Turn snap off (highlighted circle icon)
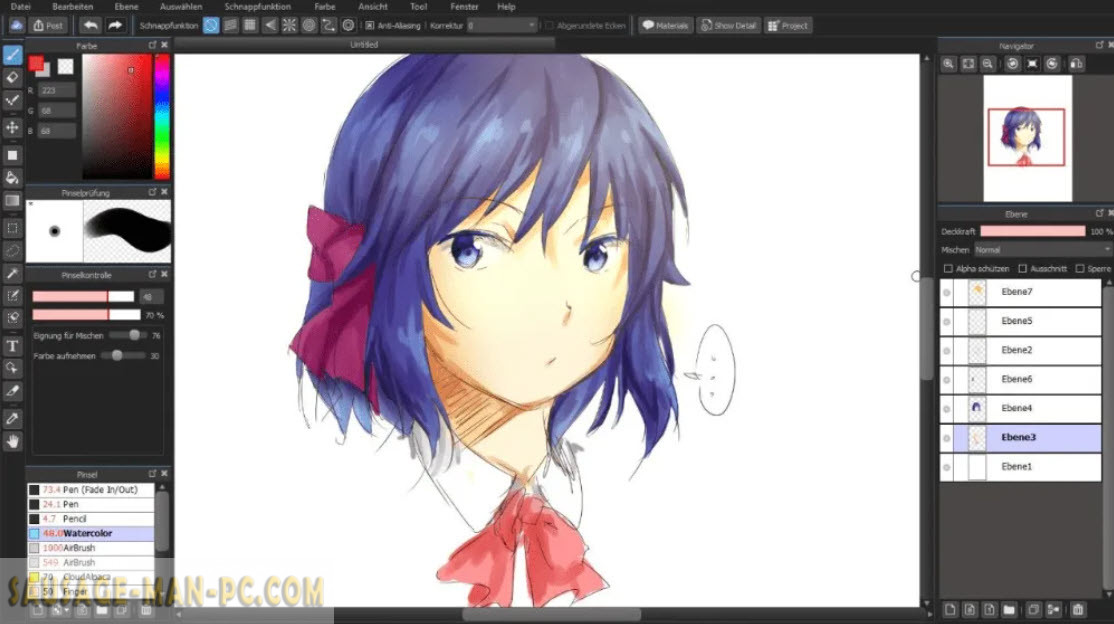Viewport: 1114px width, 624px height. tap(211, 26)
